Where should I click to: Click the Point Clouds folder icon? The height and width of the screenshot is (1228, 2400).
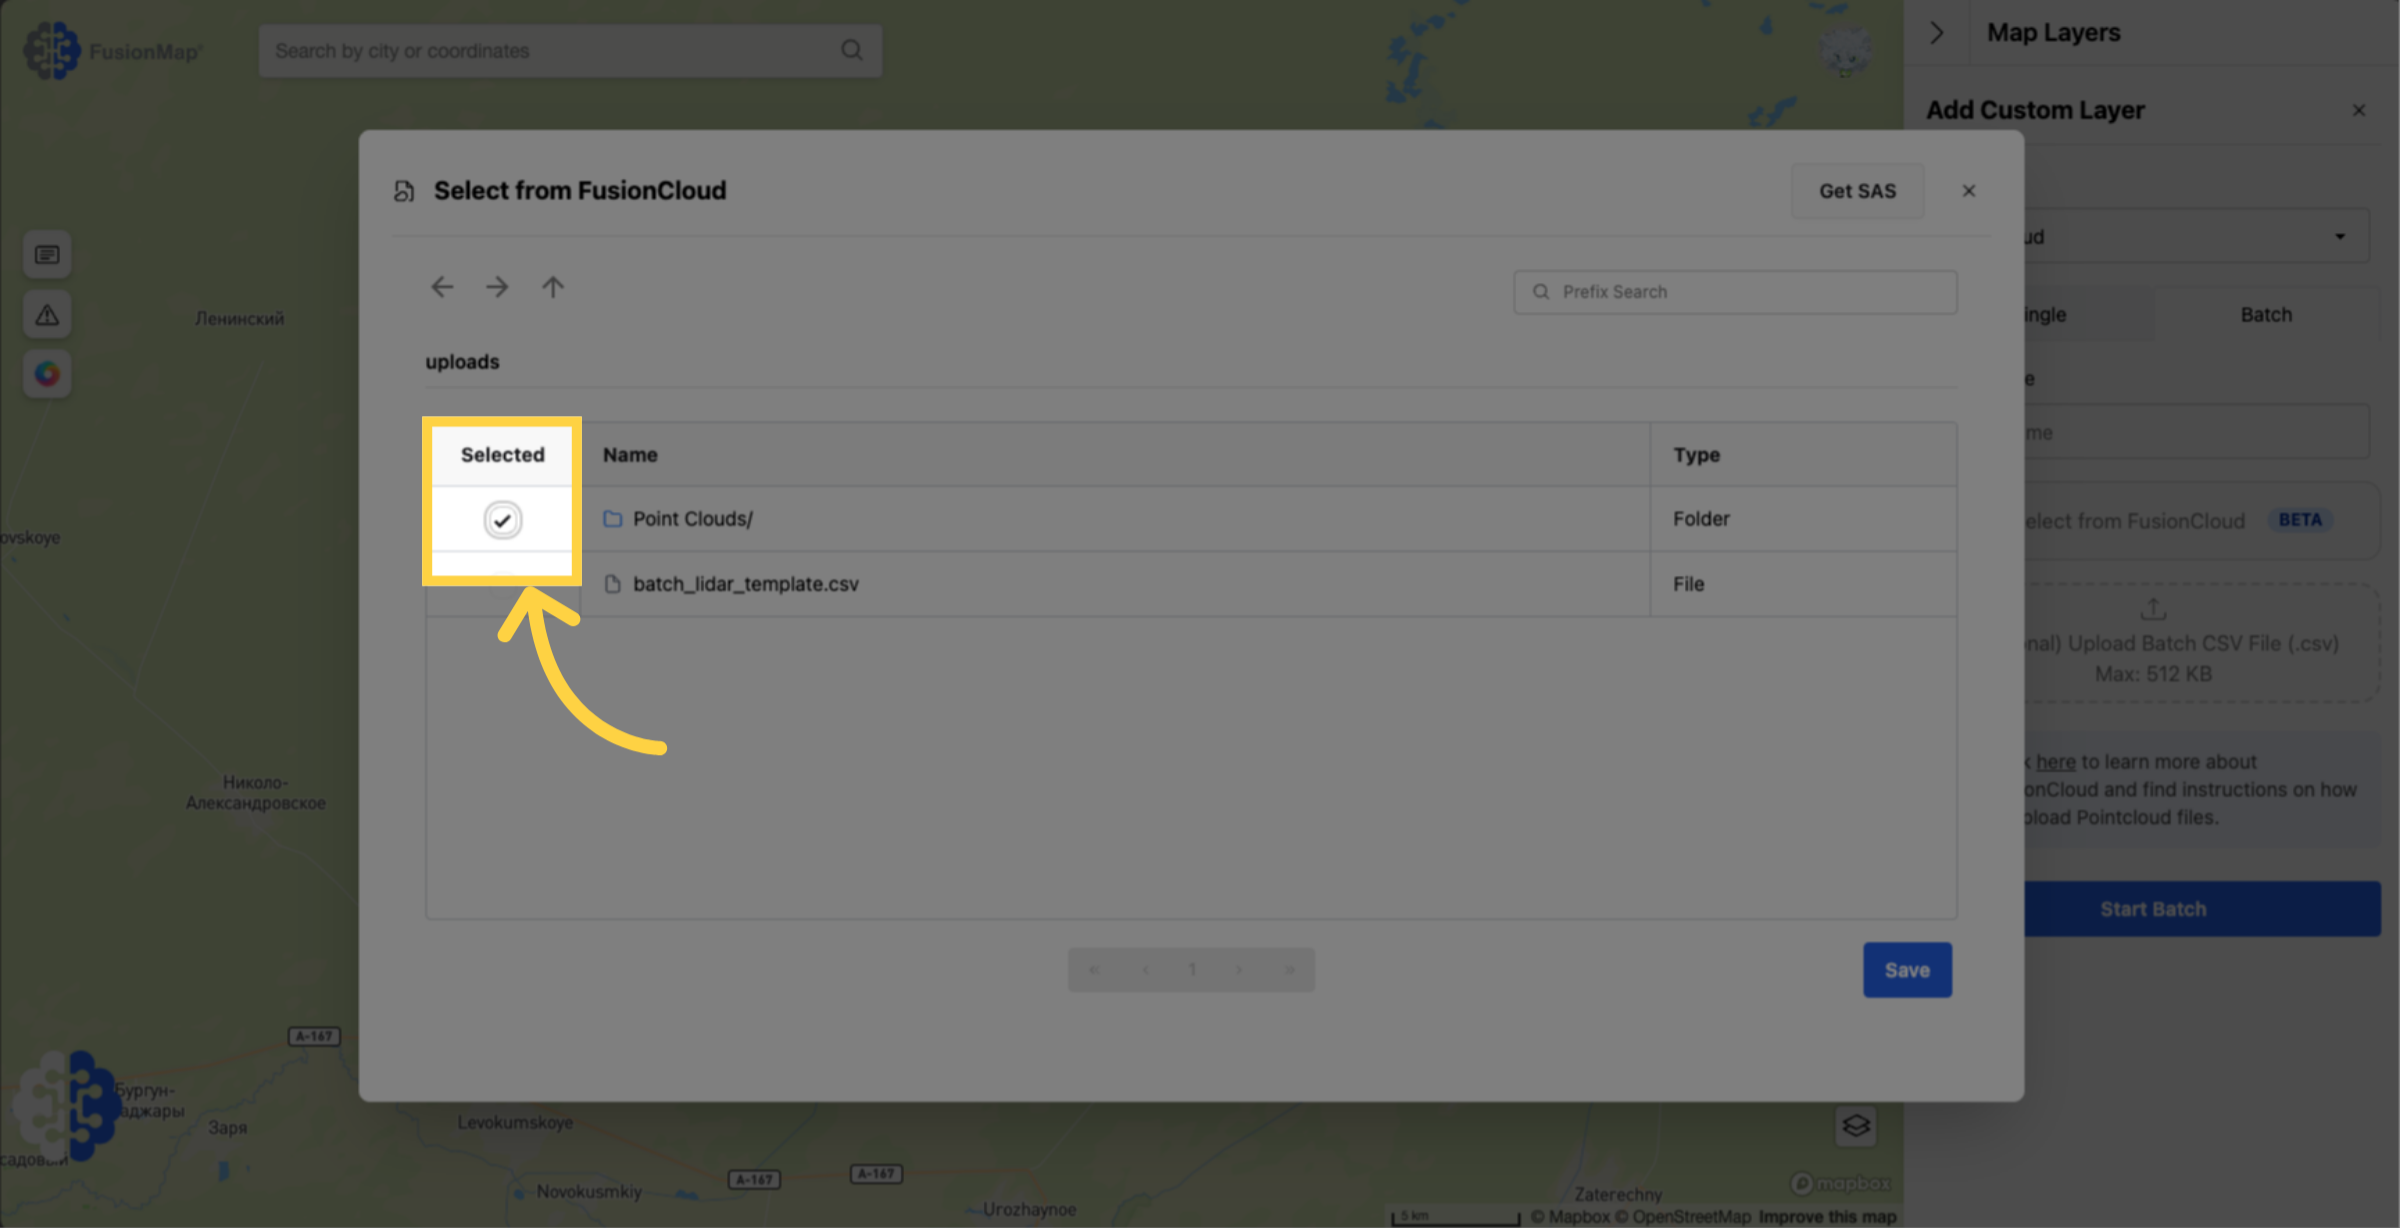pos(613,519)
